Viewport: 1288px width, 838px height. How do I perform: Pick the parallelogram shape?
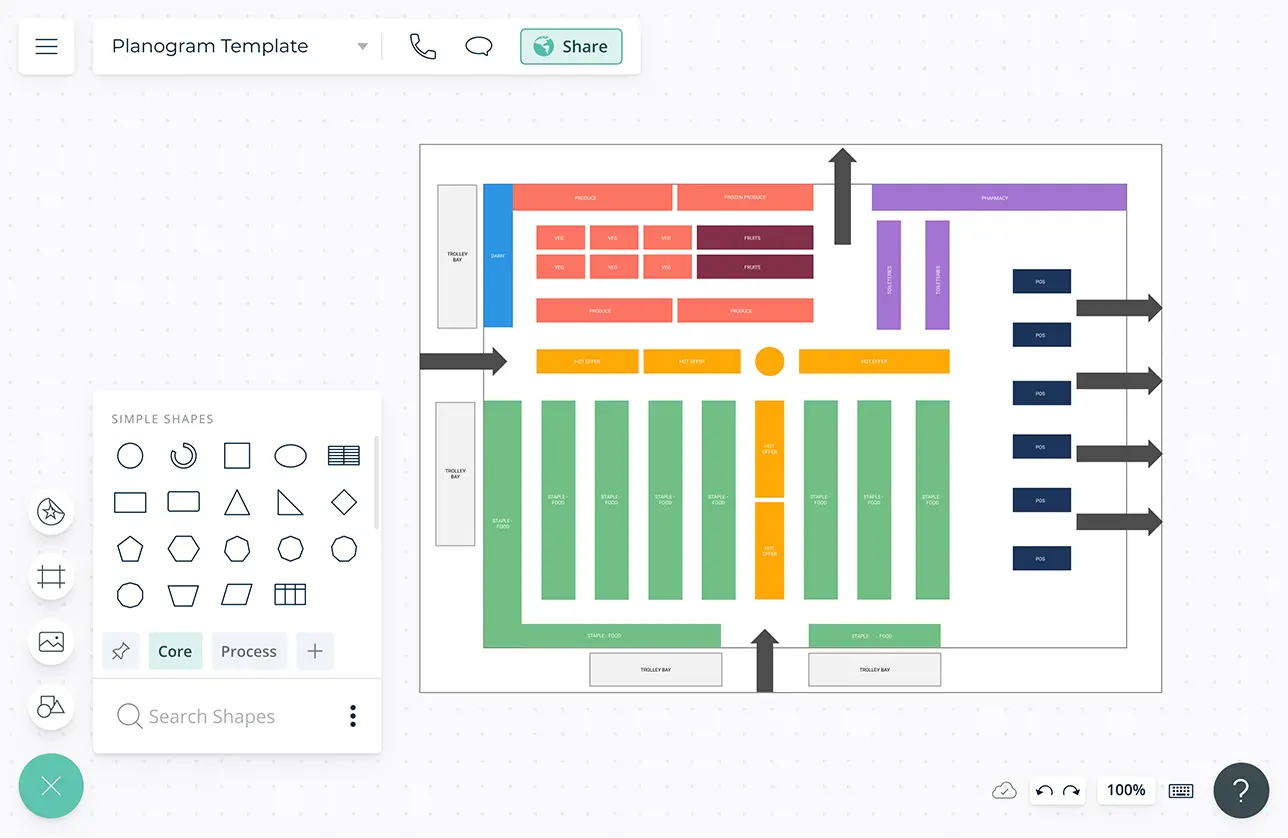237,595
